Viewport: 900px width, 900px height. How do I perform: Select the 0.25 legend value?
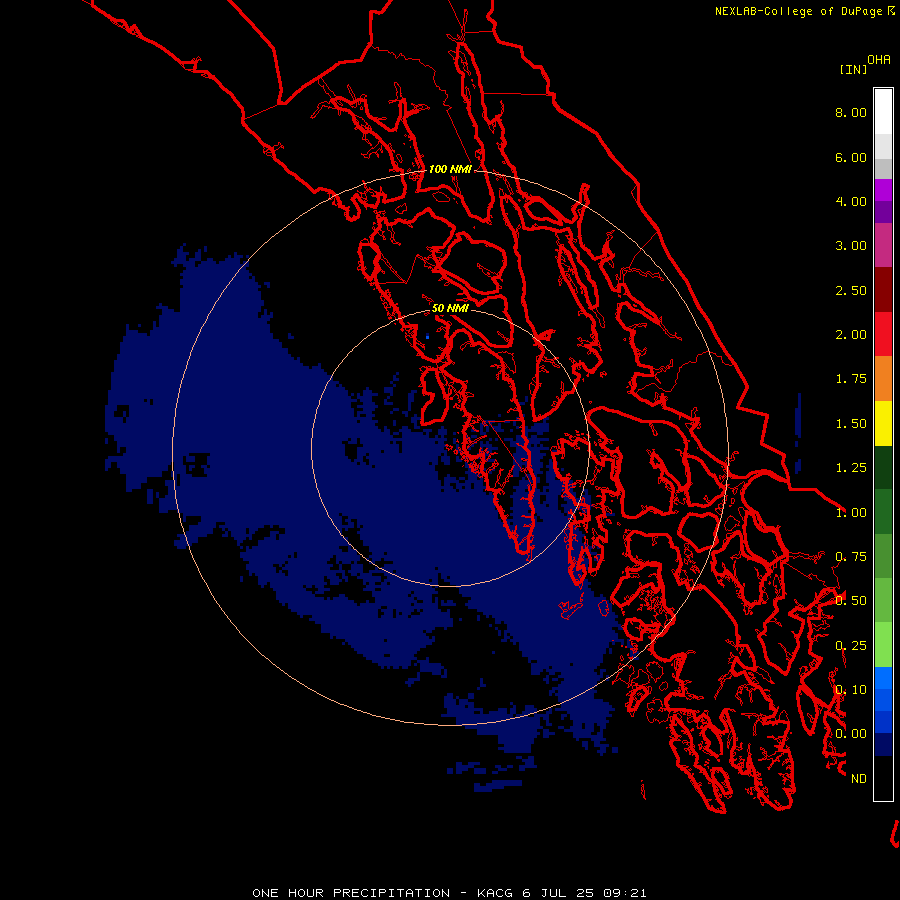coord(851,646)
